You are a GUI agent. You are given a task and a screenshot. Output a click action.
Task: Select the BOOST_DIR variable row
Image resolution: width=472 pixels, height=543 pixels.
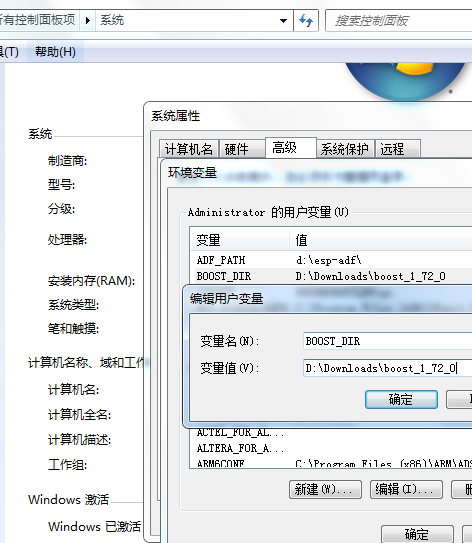[x=331, y=276]
